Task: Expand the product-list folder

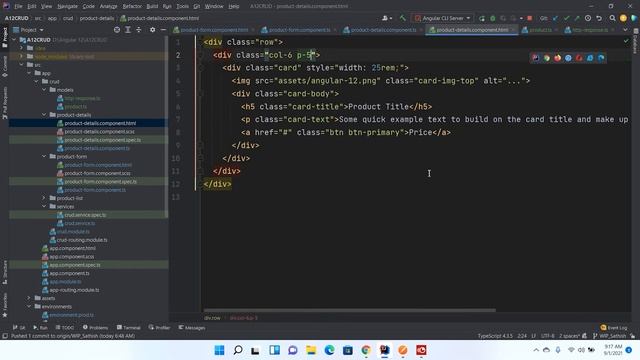Action: pyautogui.click(x=44, y=198)
